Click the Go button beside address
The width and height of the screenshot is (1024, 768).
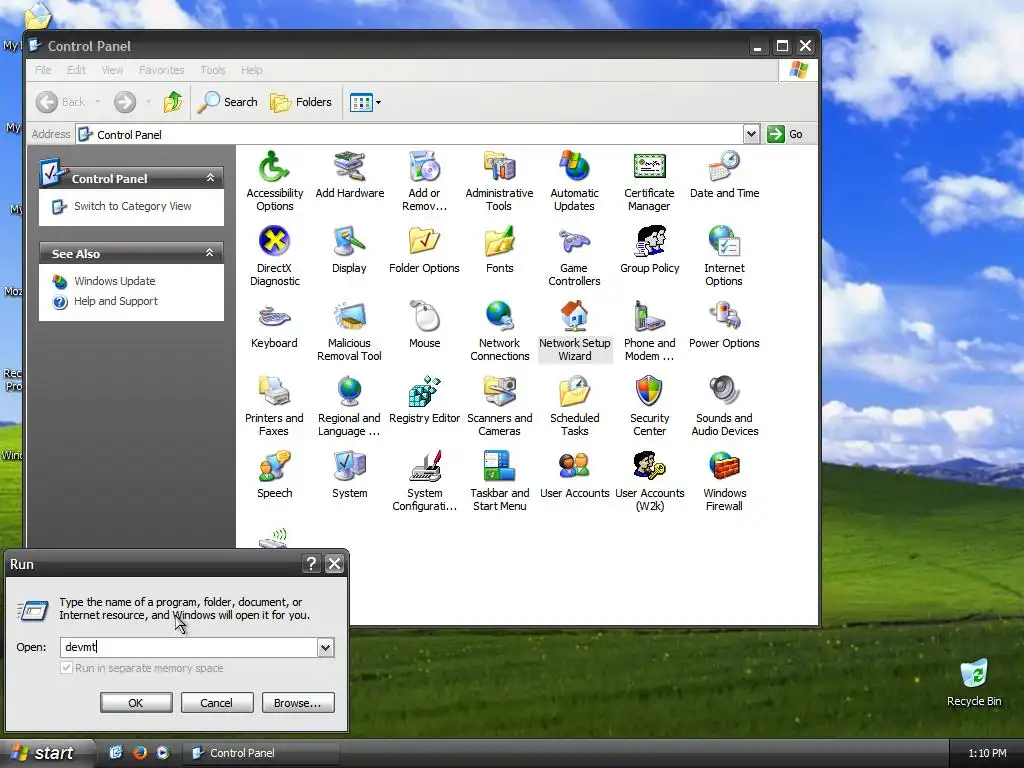coord(786,134)
